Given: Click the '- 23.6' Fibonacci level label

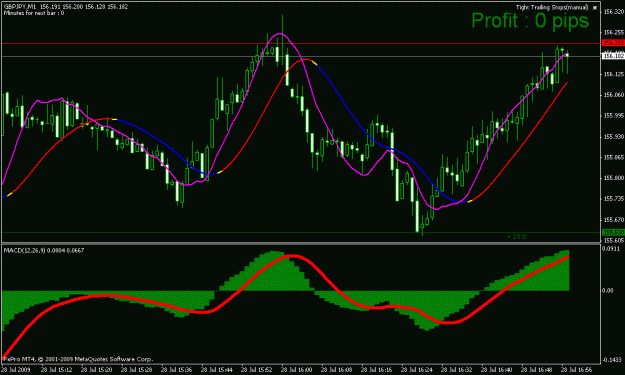Looking at the screenshot, I should [517, 237].
